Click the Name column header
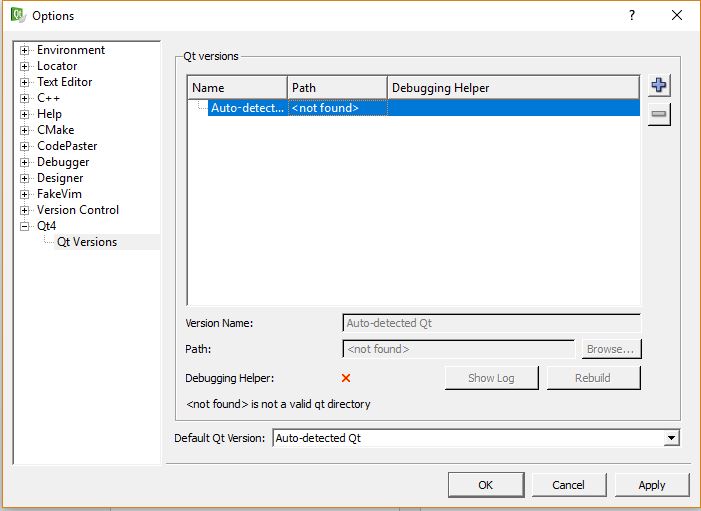Image resolution: width=701 pixels, height=511 pixels. click(237, 88)
